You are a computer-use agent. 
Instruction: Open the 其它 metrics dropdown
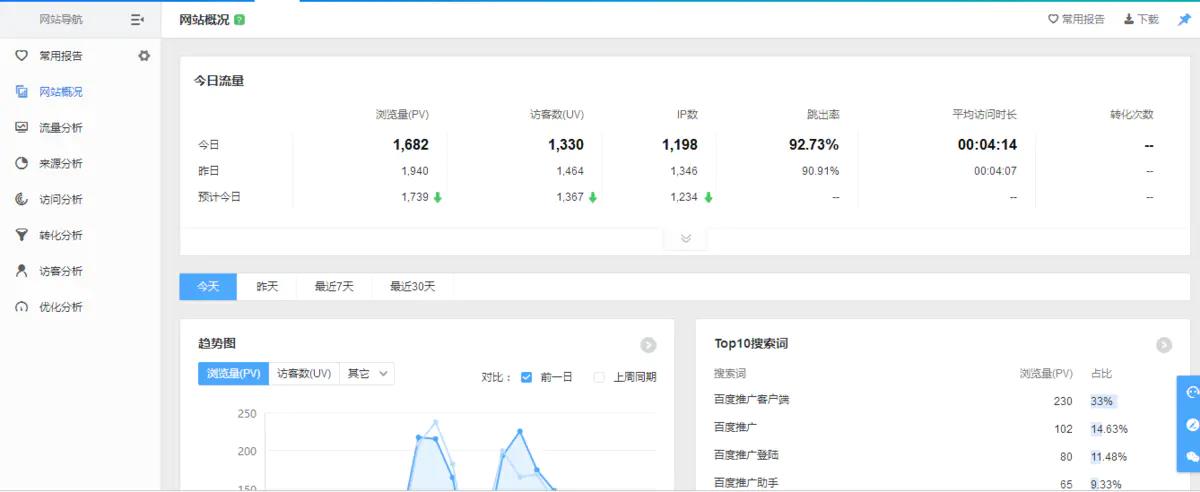click(367, 373)
